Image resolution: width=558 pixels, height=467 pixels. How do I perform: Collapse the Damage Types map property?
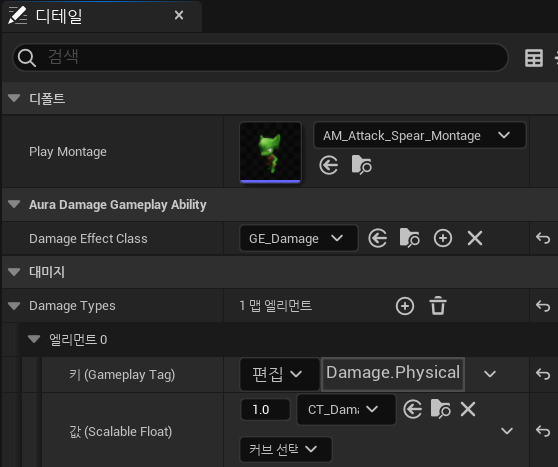point(14,306)
